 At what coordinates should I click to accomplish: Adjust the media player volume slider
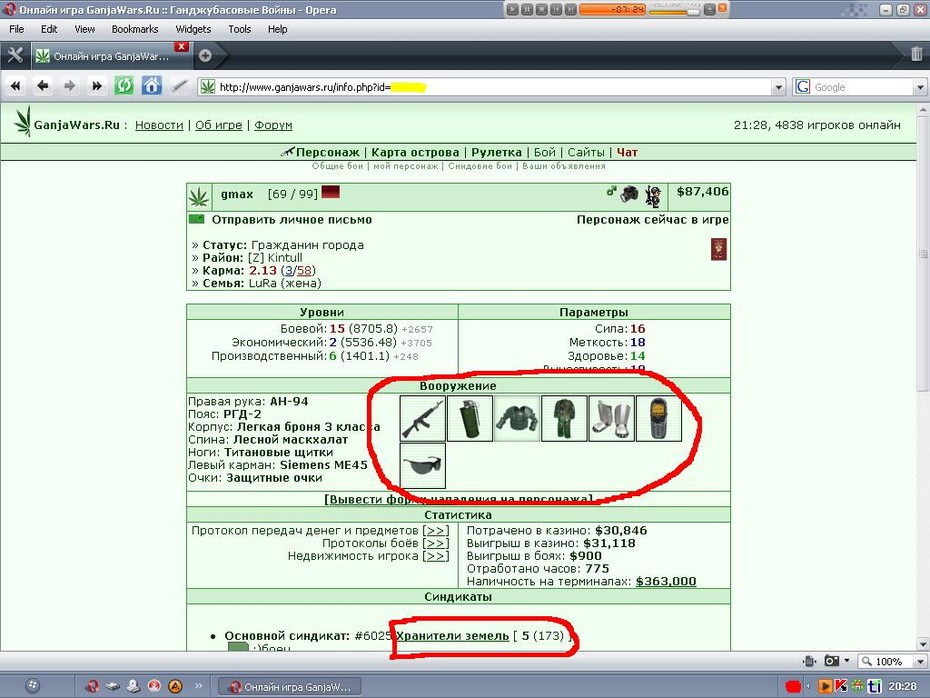pyautogui.click(x=674, y=11)
